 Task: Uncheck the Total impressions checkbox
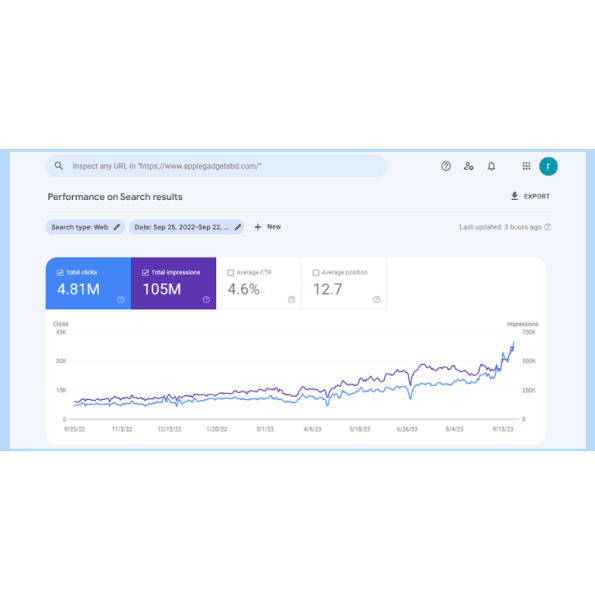point(145,272)
